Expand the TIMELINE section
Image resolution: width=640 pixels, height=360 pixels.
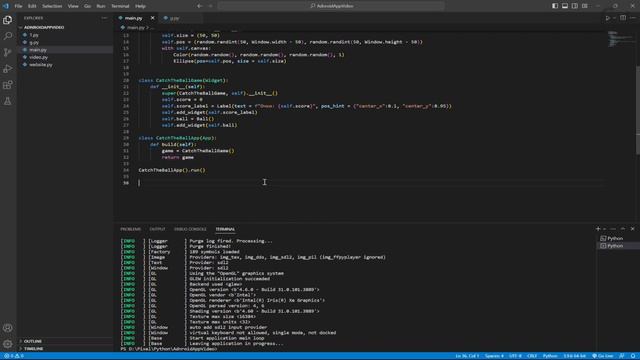click(x=33, y=349)
